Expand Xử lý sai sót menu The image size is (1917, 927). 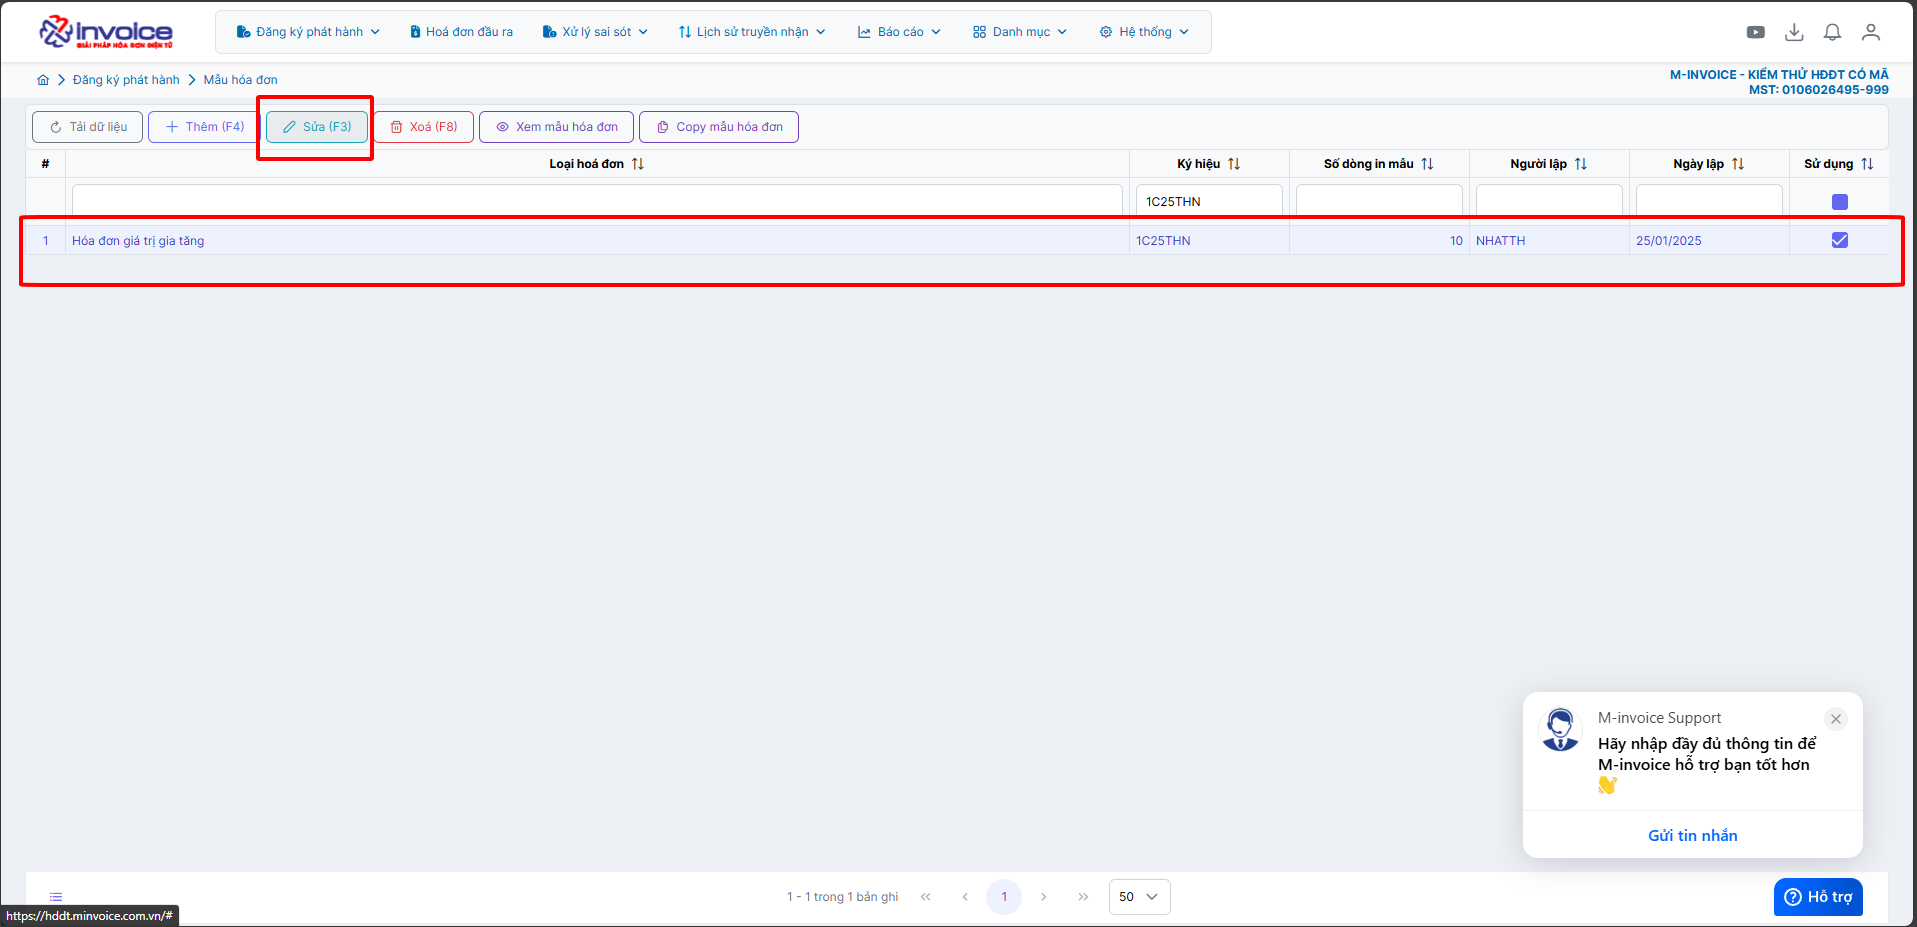(595, 32)
